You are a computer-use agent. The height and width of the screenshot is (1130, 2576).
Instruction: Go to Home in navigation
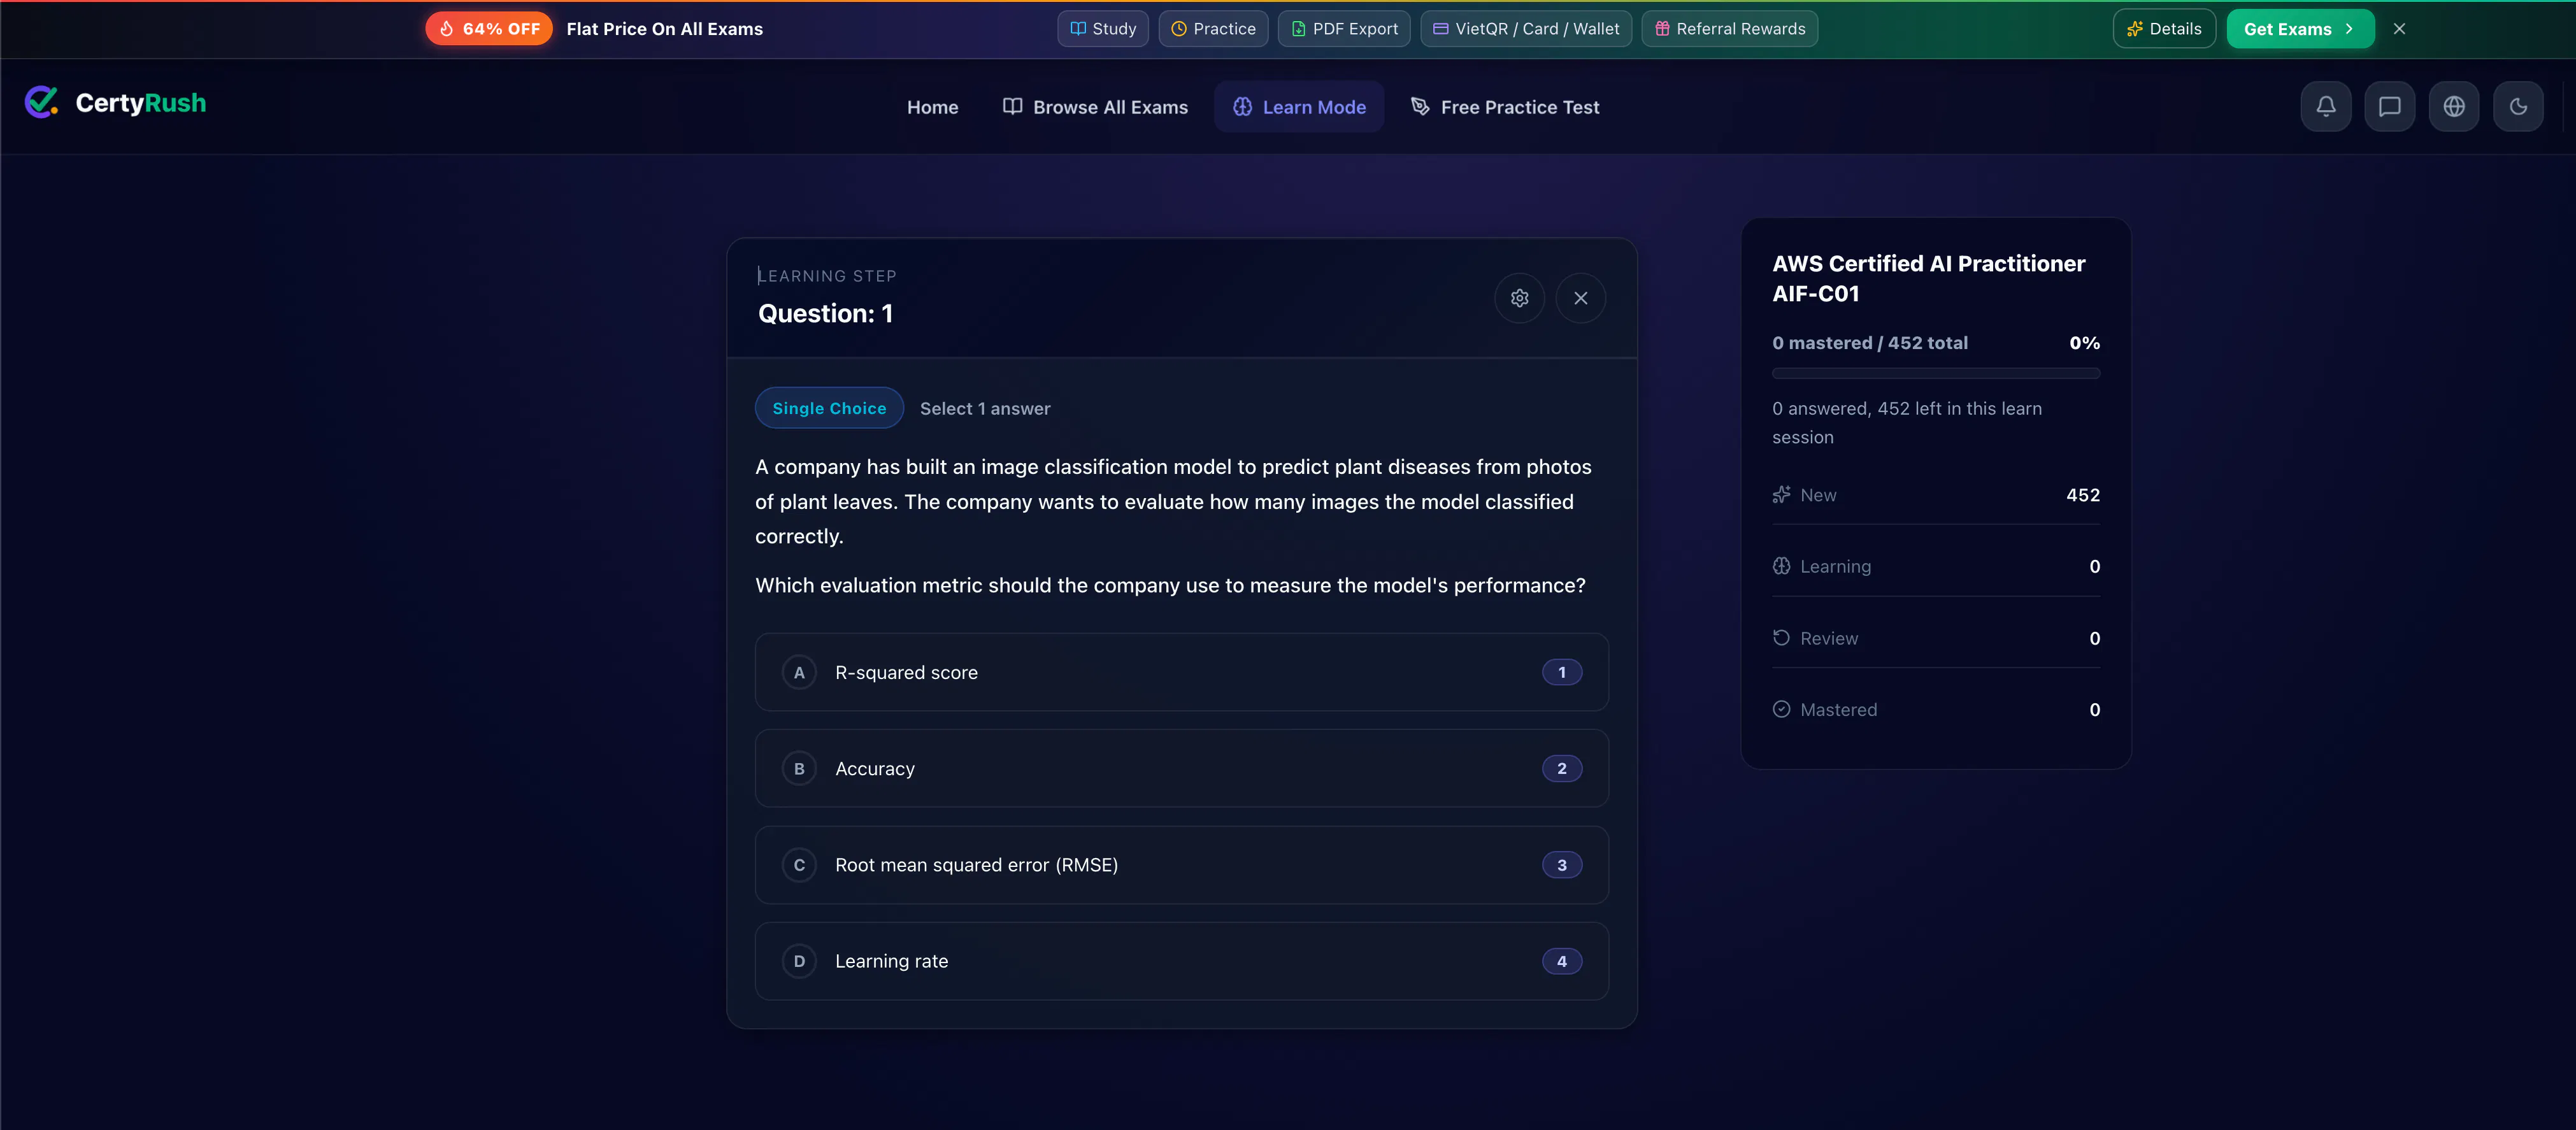[932, 107]
